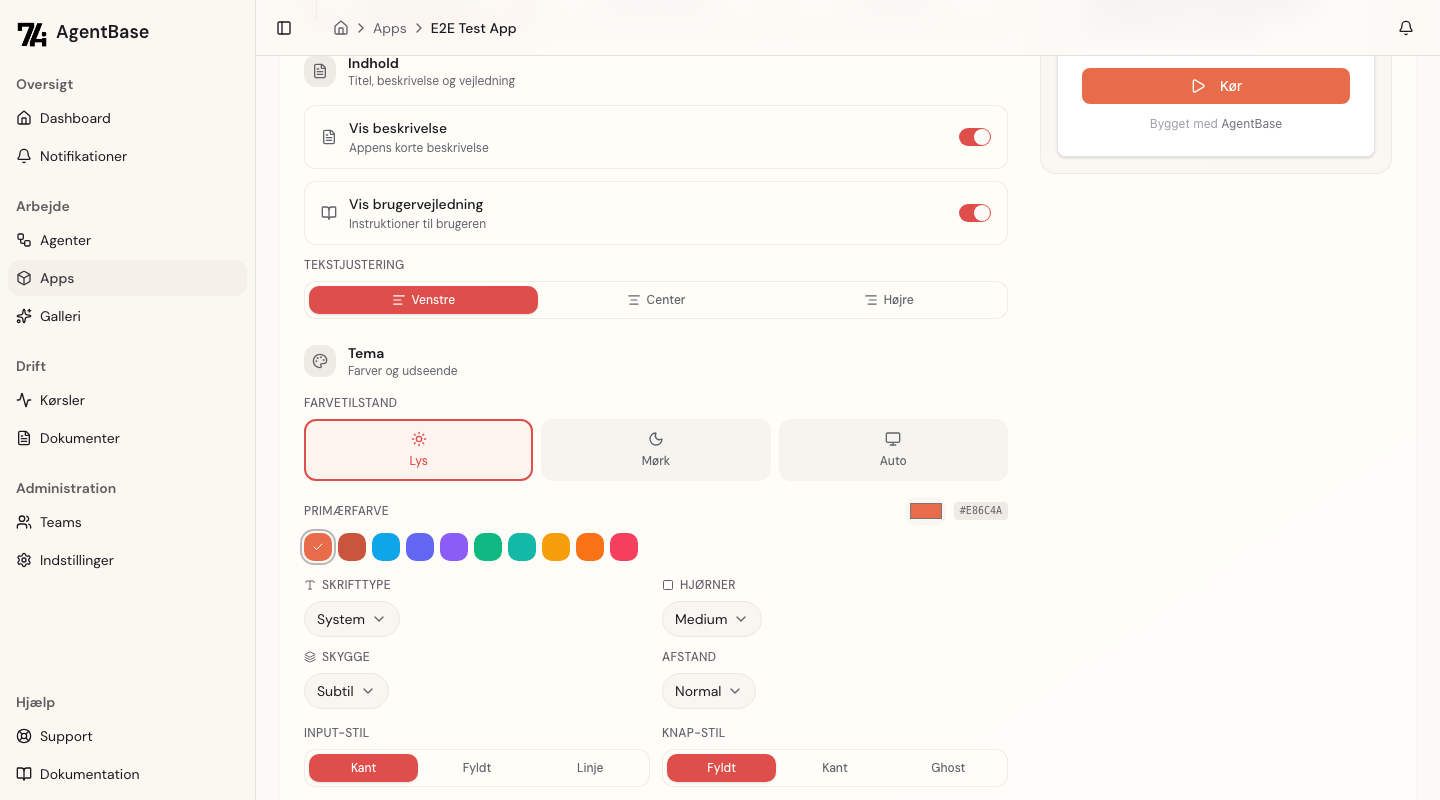Pick the purple primary color swatch
The width and height of the screenshot is (1440, 800).
pos(454,547)
